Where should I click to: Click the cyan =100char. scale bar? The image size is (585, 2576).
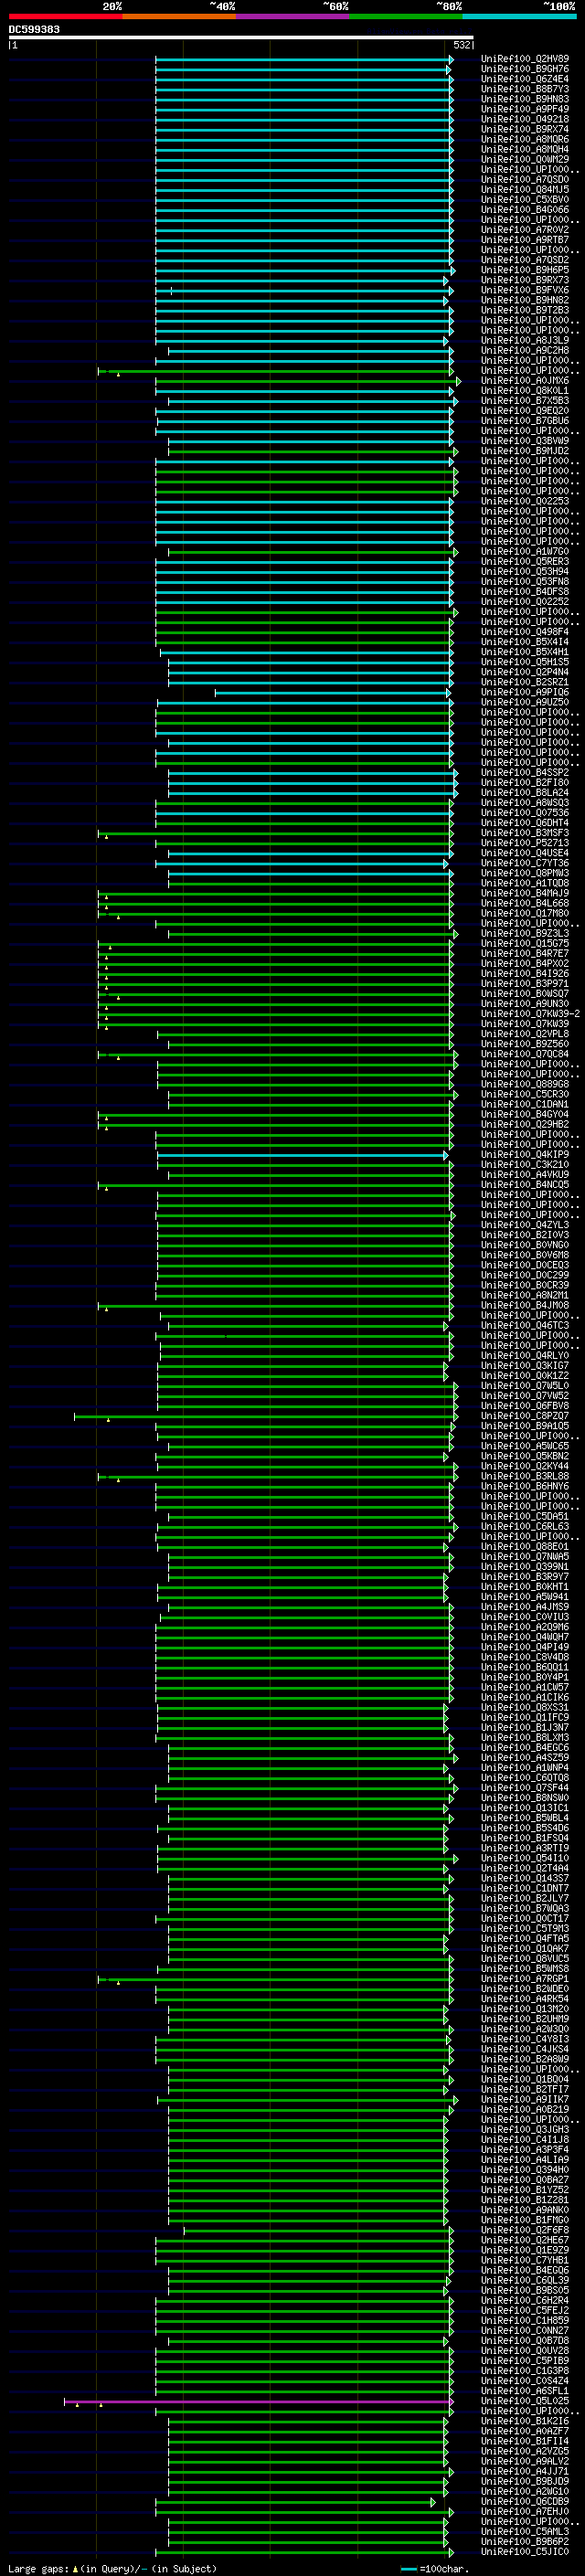click(x=408, y=2569)
